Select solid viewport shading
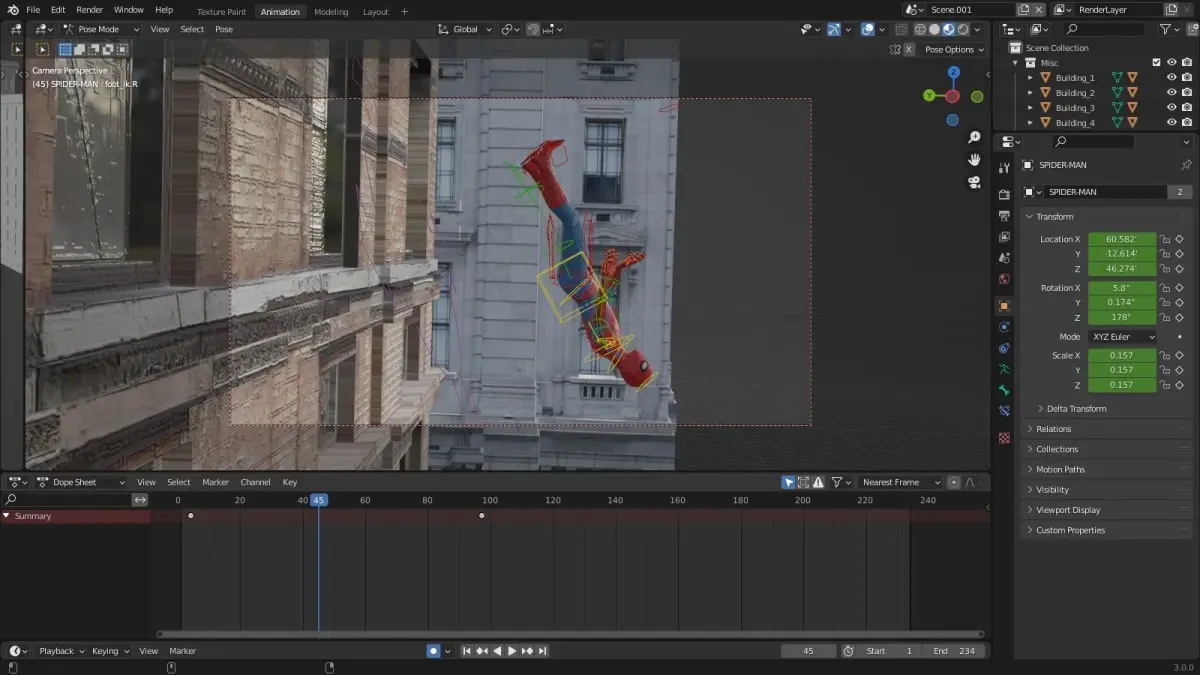1200x675 pixels. pos(934,29)
